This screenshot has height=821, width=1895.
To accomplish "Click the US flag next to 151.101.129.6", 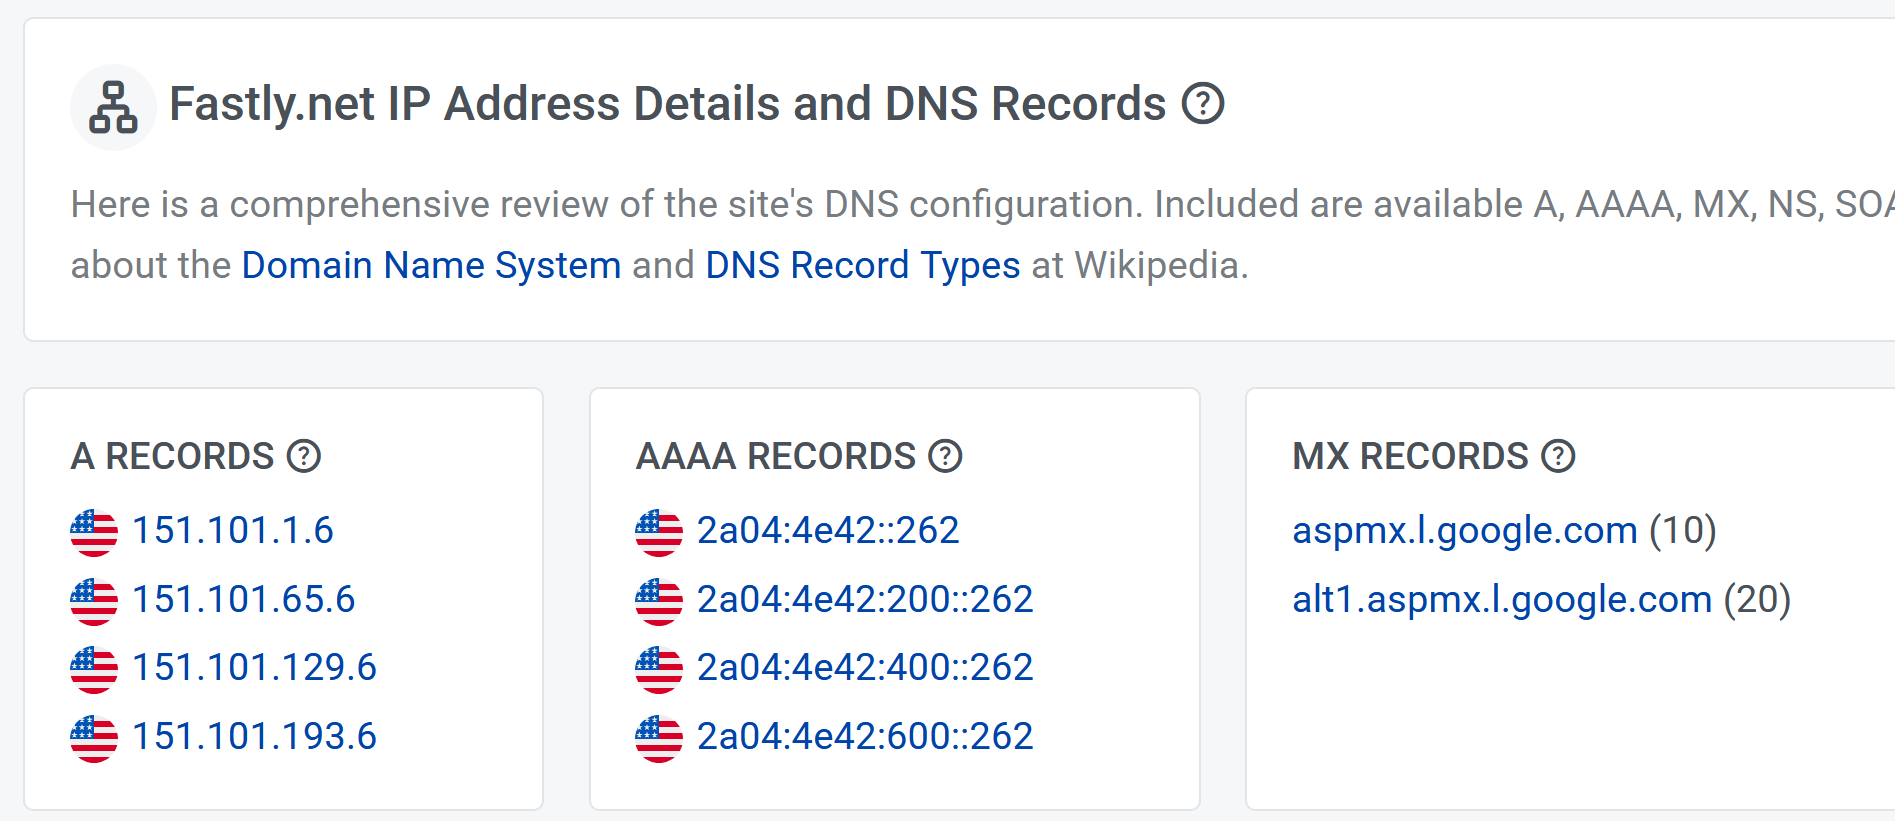I will [x=94, y=669].
